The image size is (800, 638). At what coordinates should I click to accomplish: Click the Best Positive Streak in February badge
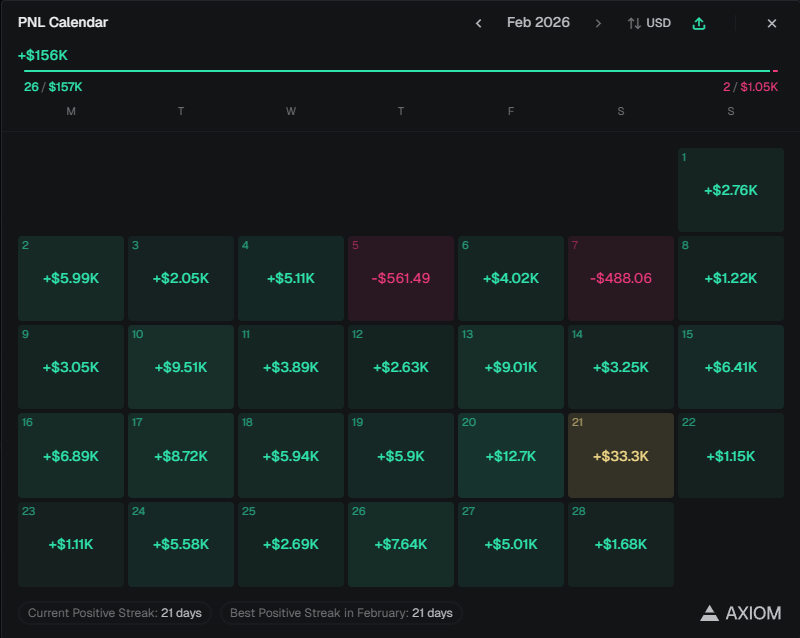click(x=341, y=613)
